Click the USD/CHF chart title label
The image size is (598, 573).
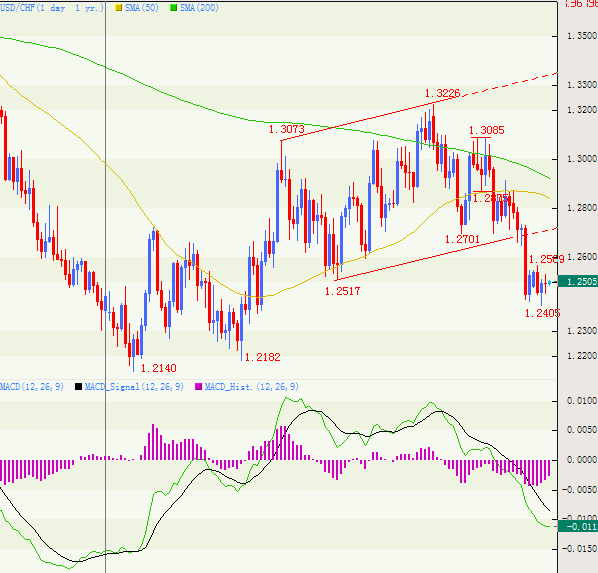[x=51, y=8]
